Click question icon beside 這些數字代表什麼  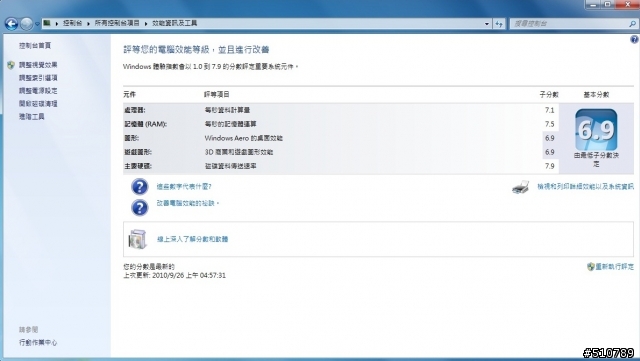click(x=140, y=187)
